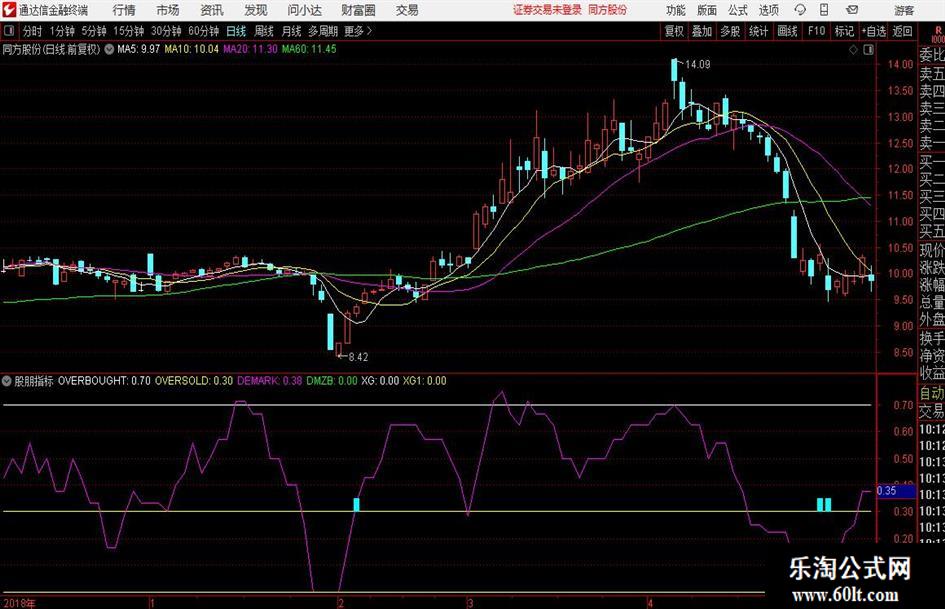Switch to the 15分钟 period tab
Image resolution: width=945 pixels, height=609 pixels.
pos(128,31)
